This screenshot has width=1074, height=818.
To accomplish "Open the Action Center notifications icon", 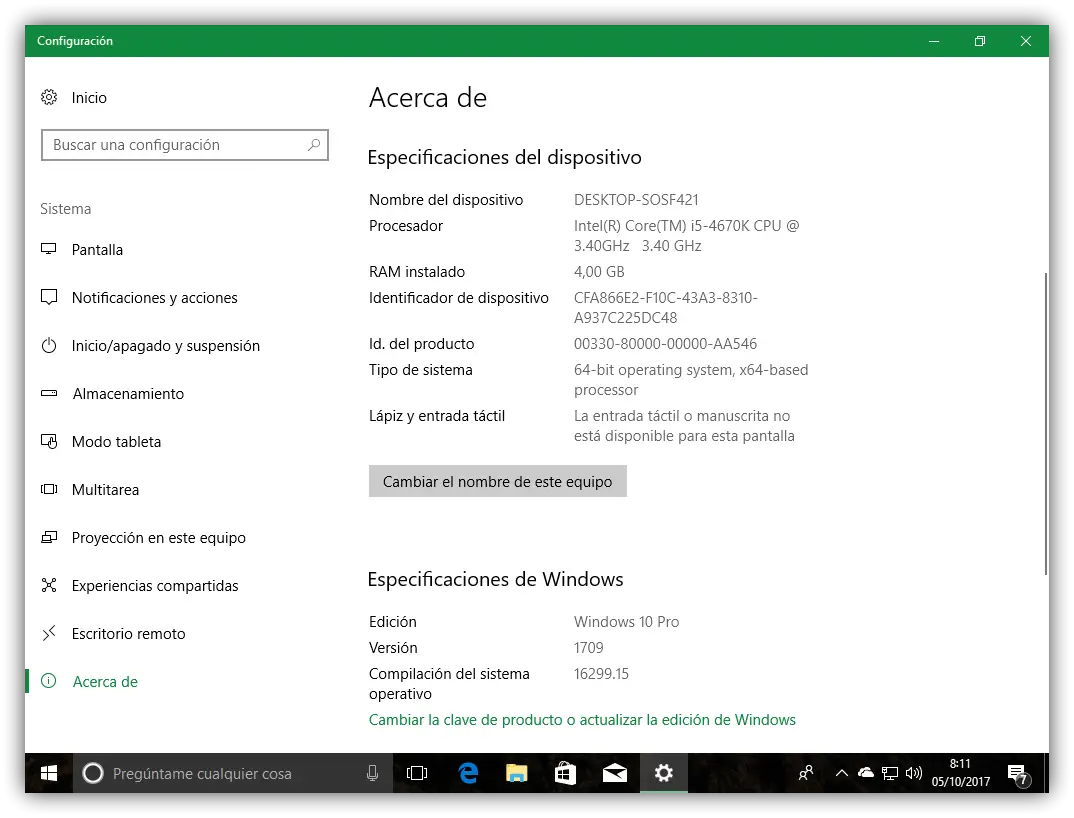I will pyautogui.click(x=1019, y=774).
